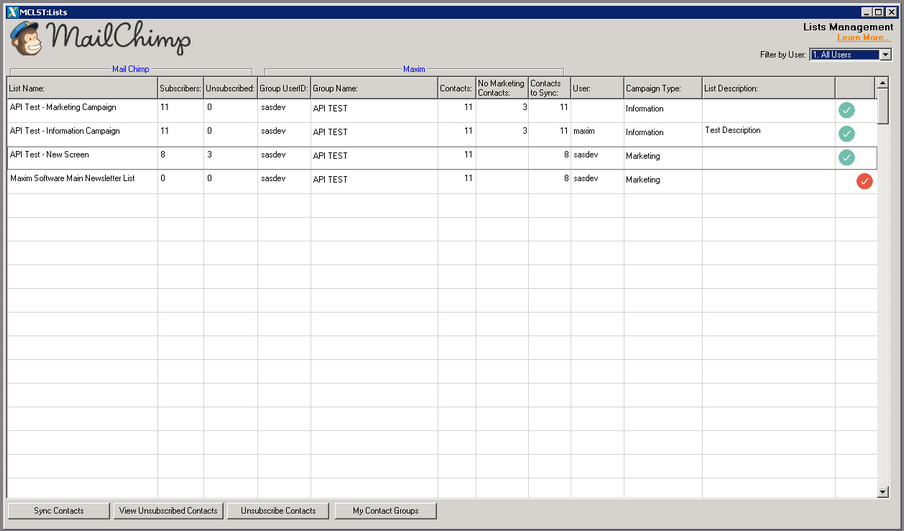The height and width of the screenshot is (531, 904).
Task: Click the List Description column header
Action: 769,88
